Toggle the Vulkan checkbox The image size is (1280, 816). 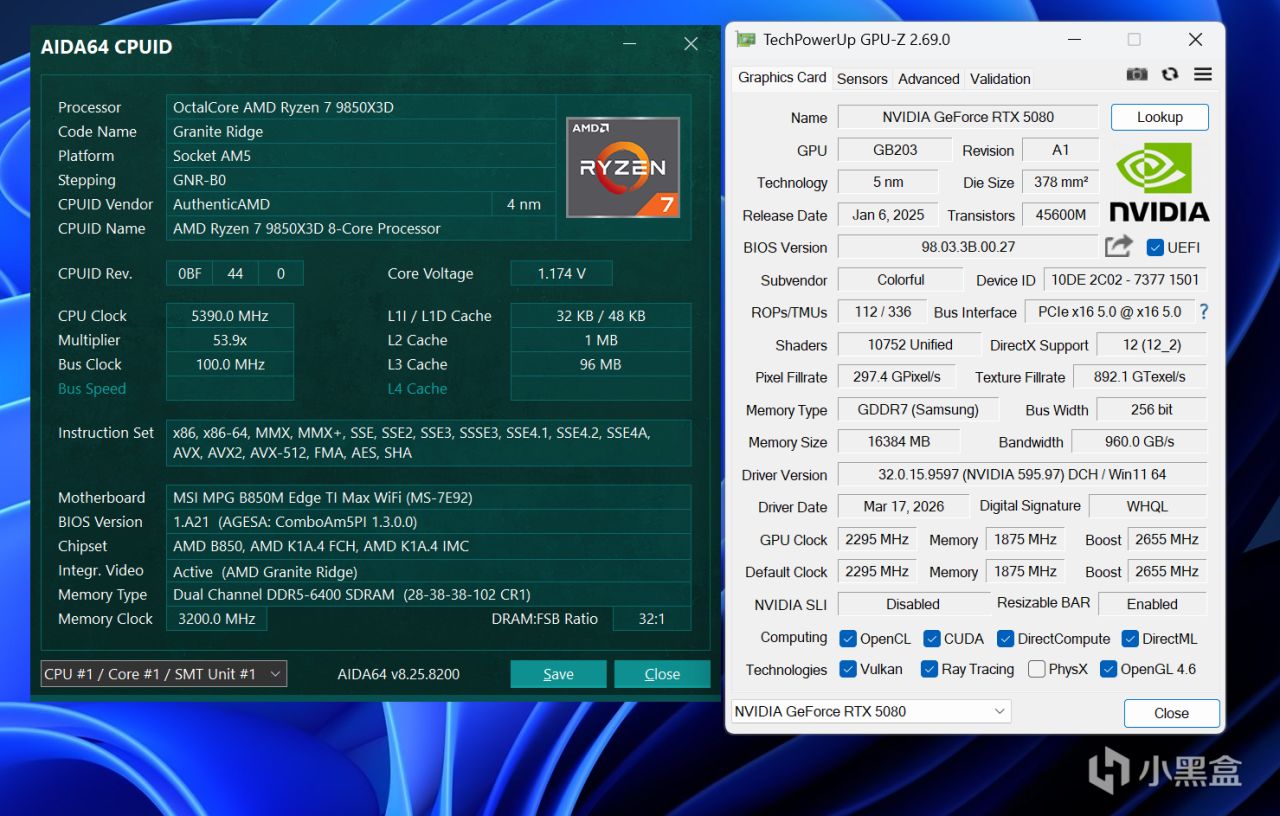pos(848,669)
